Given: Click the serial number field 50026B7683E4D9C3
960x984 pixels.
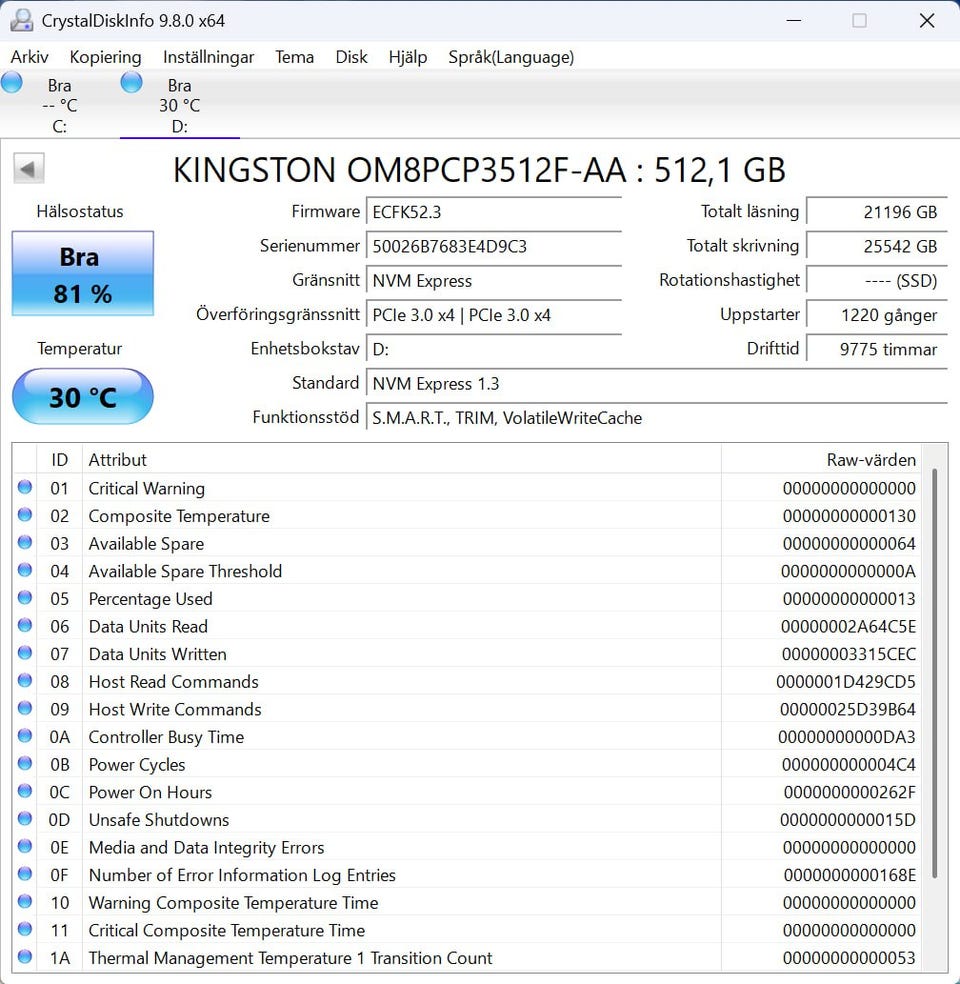Looking at the screenshot, I should coord(494,246).
